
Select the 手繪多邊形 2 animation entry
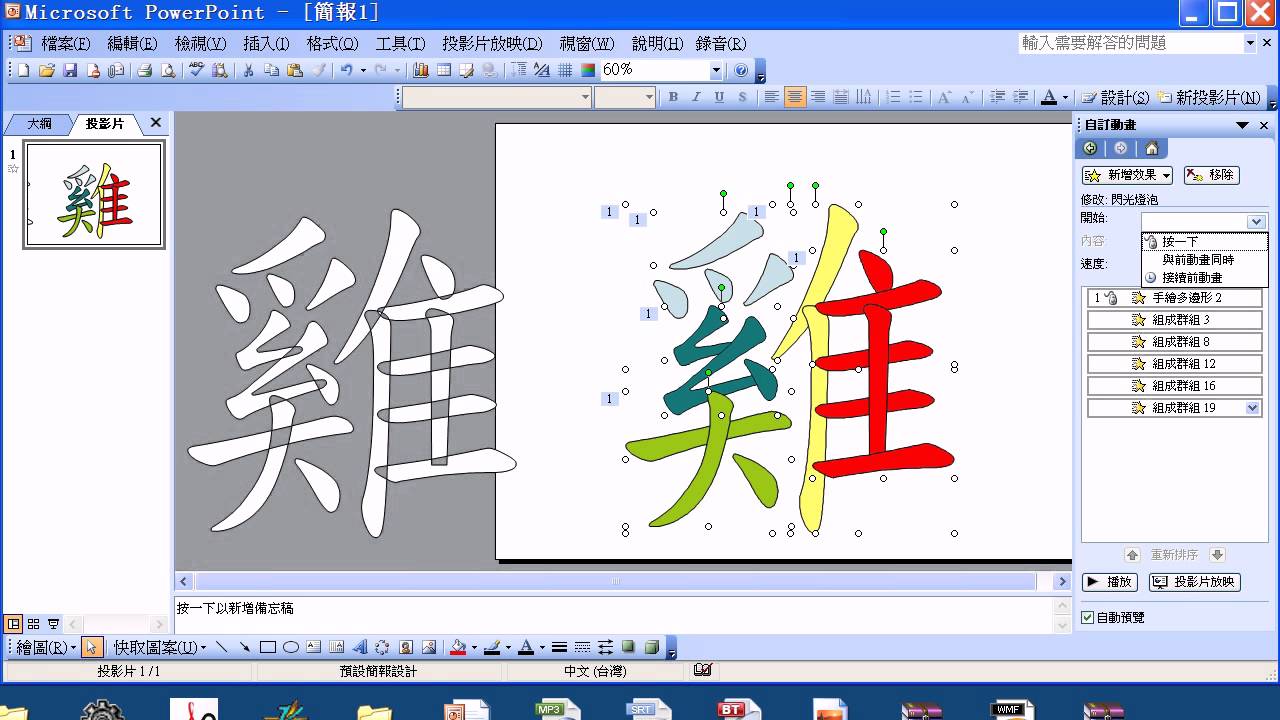[1174, 298]
